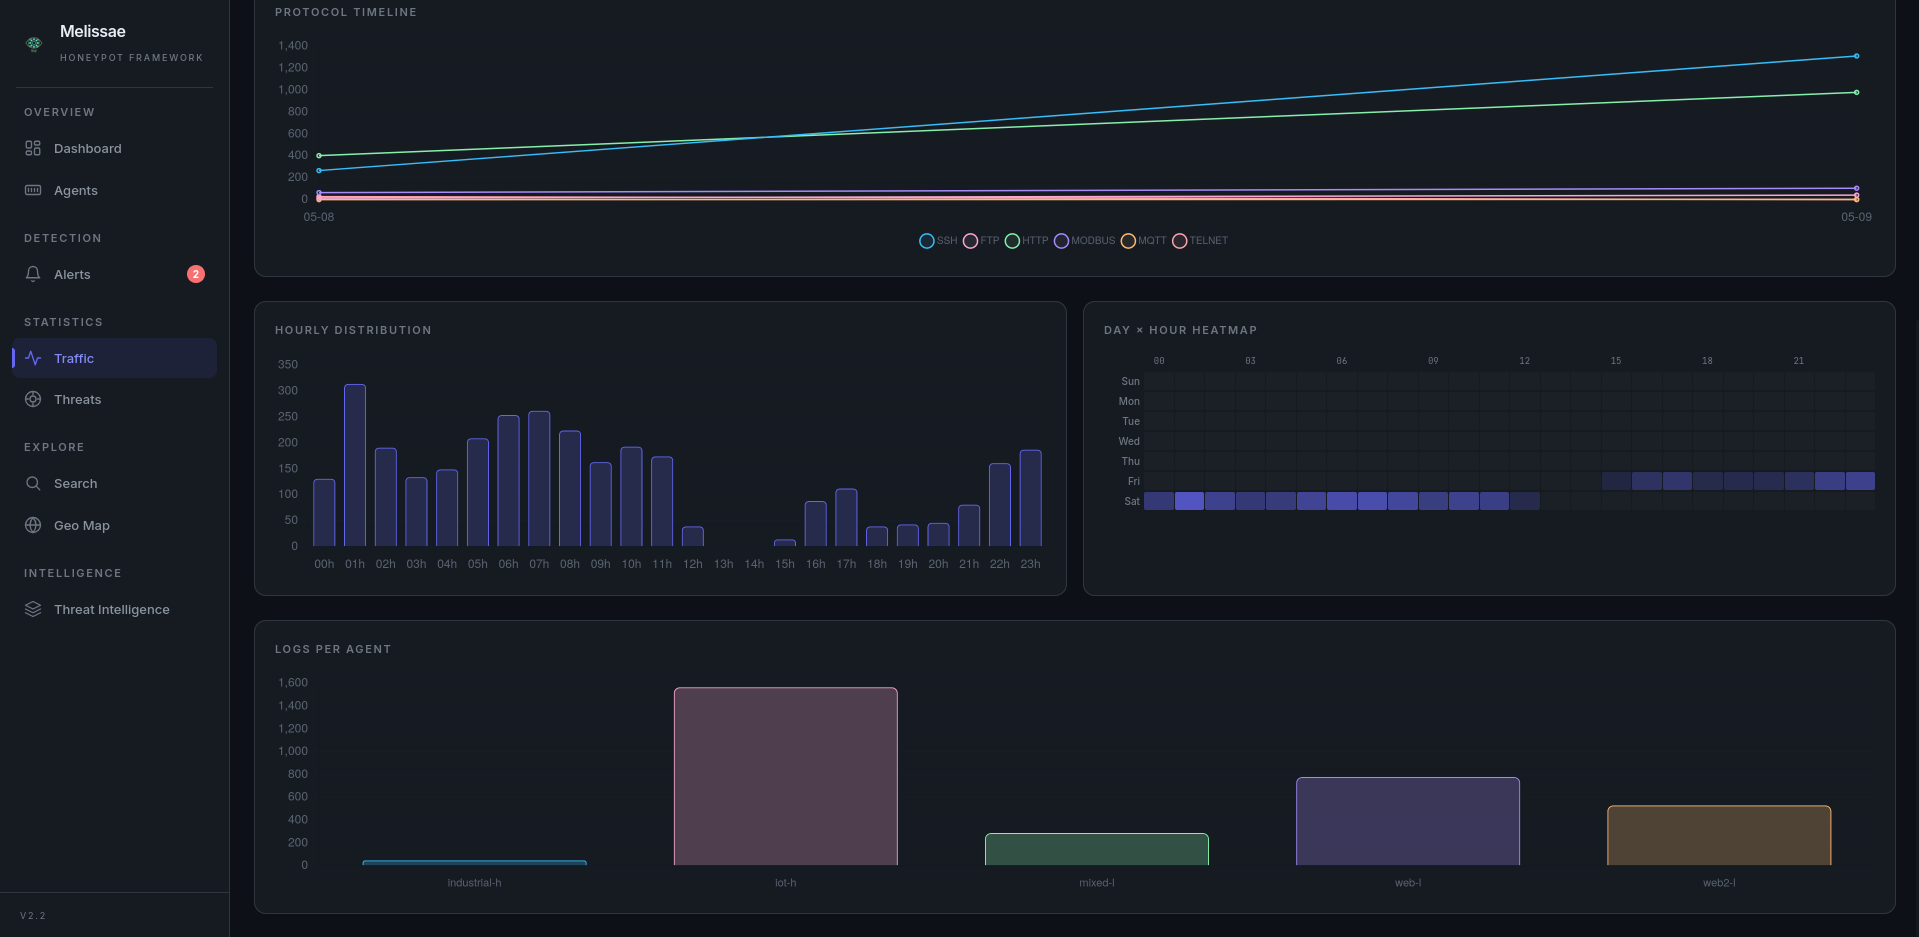Viewport: 1919px width, 937px height.
Task: Click the 12h bar in Hourly Distribution
Action: 693,536
